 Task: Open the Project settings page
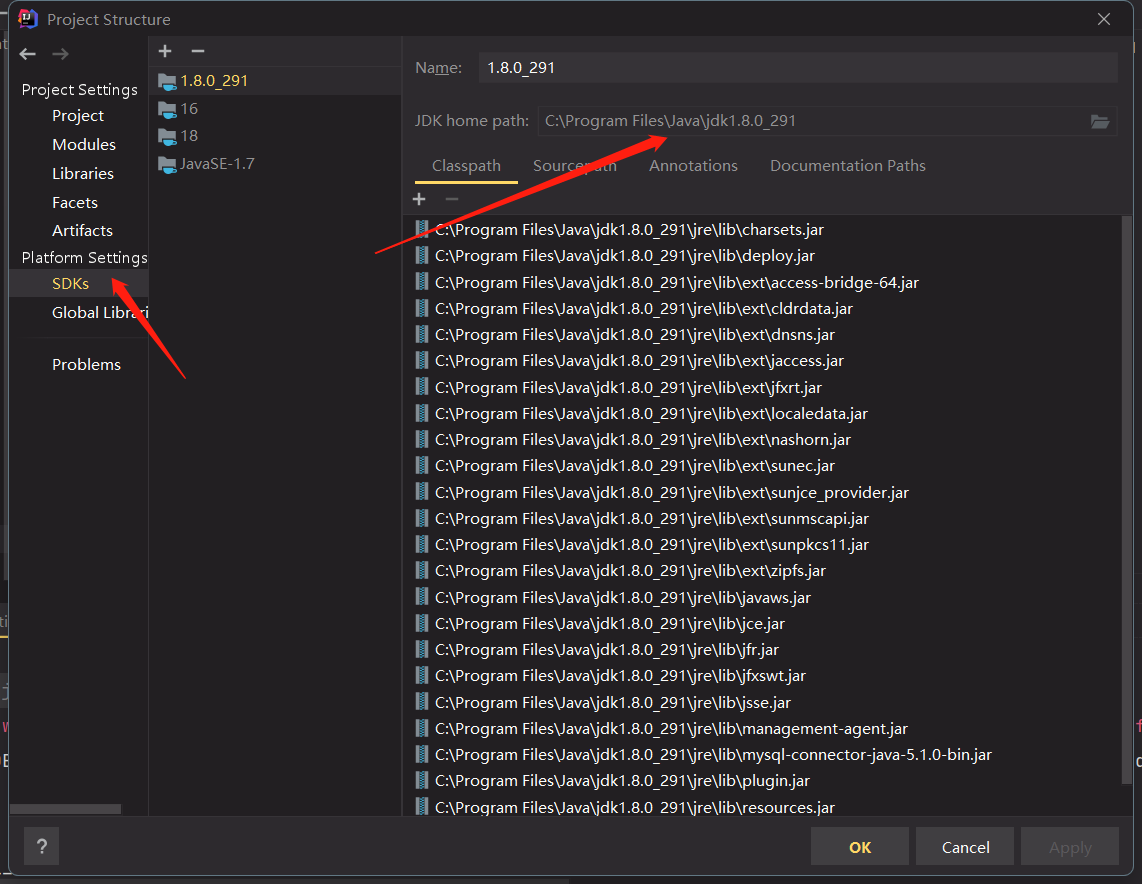(x=78, y=116)
